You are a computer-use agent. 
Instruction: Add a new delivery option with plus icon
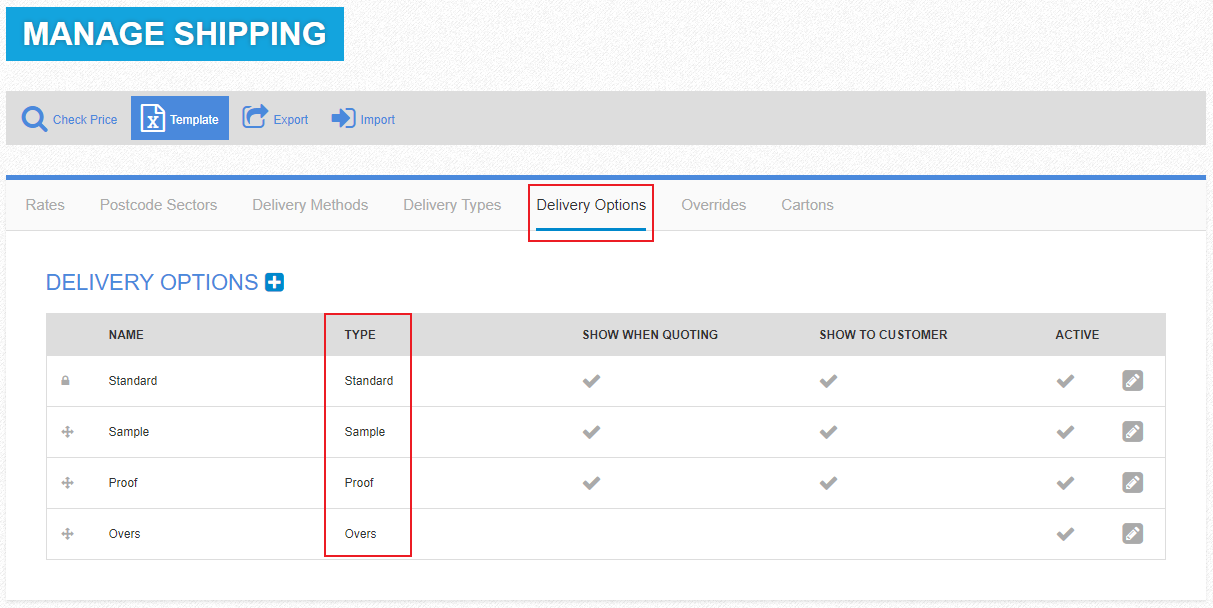pos(274,283)
